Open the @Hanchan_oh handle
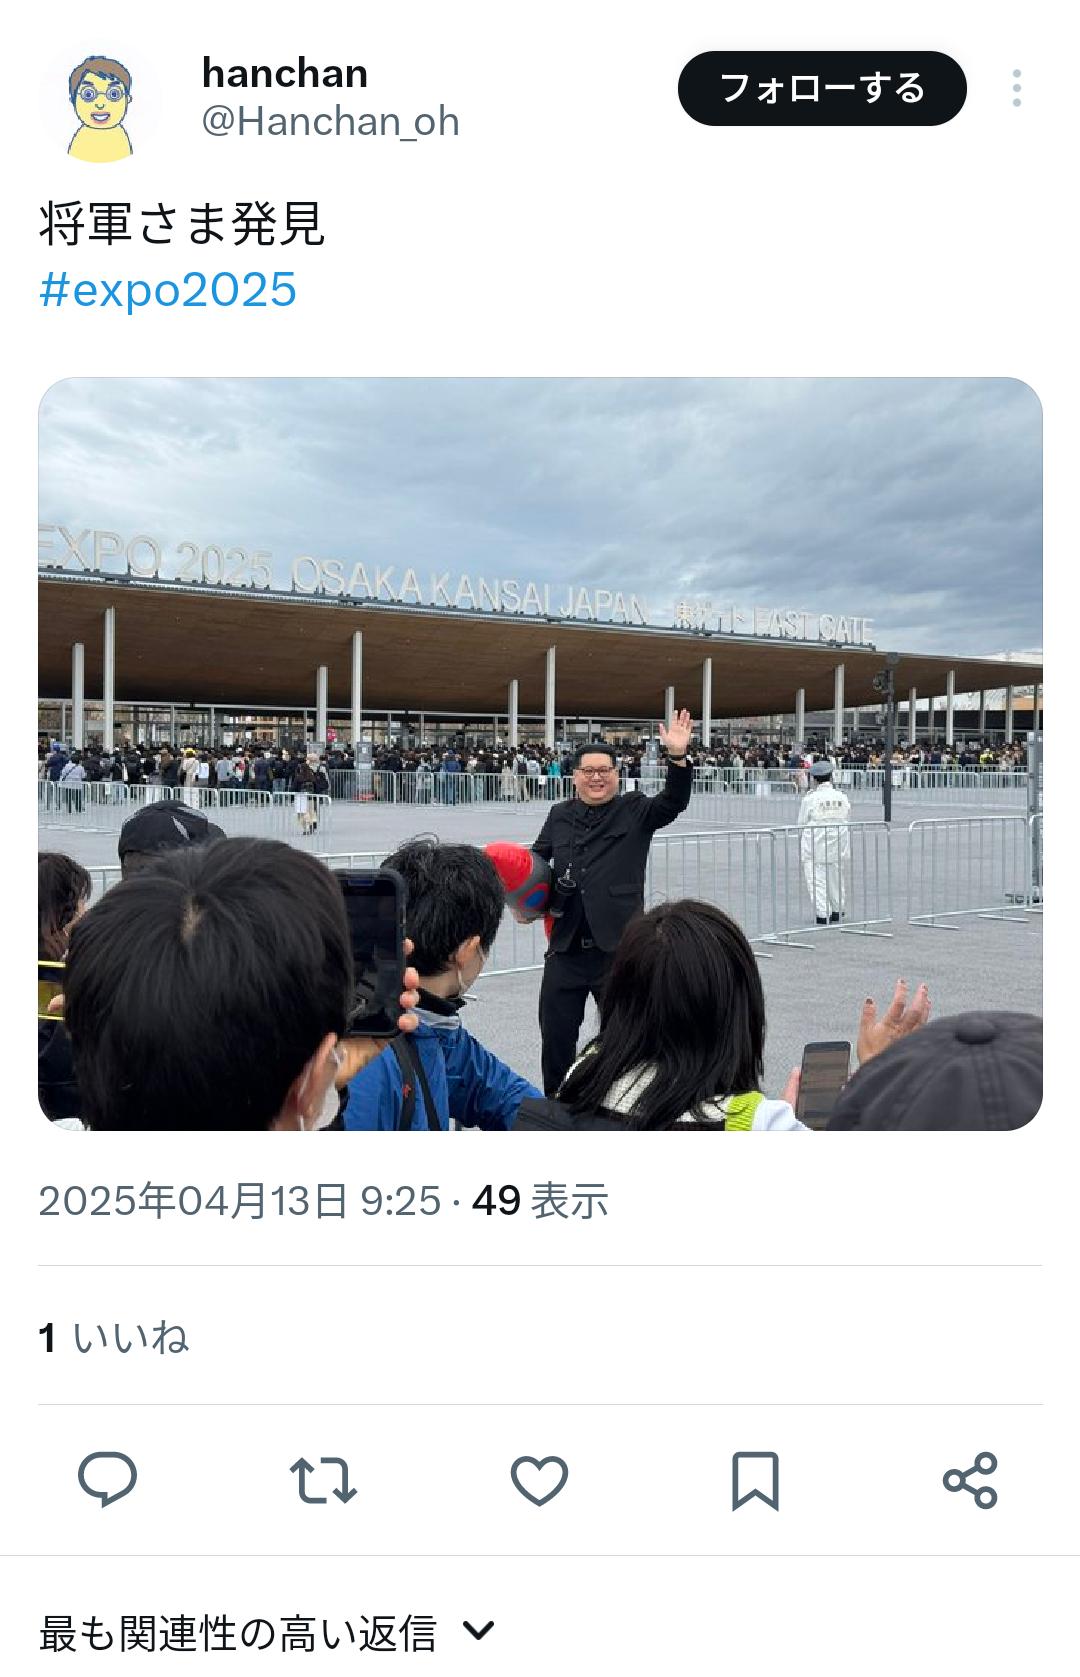The image size is (1080, 1677). [330, 121]
